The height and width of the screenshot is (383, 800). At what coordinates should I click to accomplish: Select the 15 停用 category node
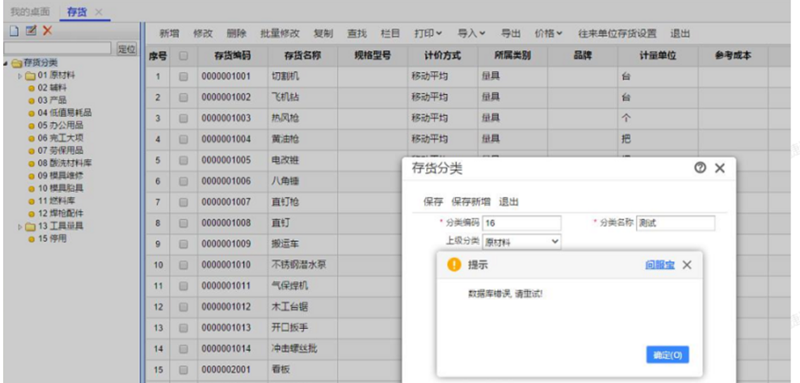47,239
